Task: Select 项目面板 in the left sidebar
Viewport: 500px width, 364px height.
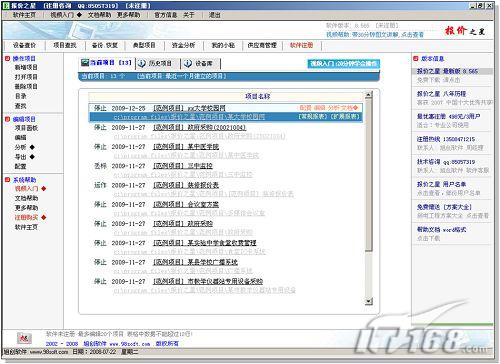Action: click(x=26, y=128)
